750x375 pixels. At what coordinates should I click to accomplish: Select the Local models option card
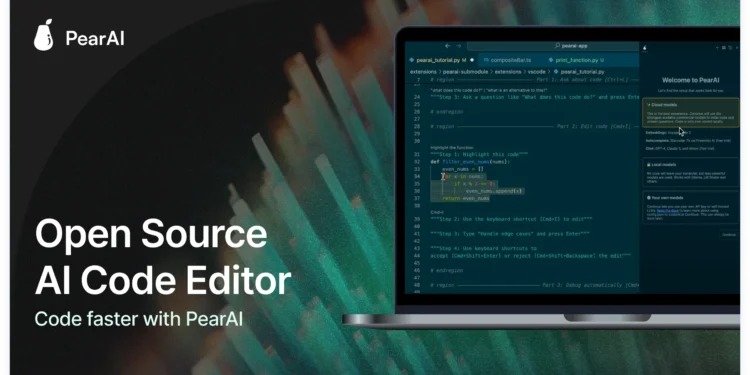tap(691, 172)
